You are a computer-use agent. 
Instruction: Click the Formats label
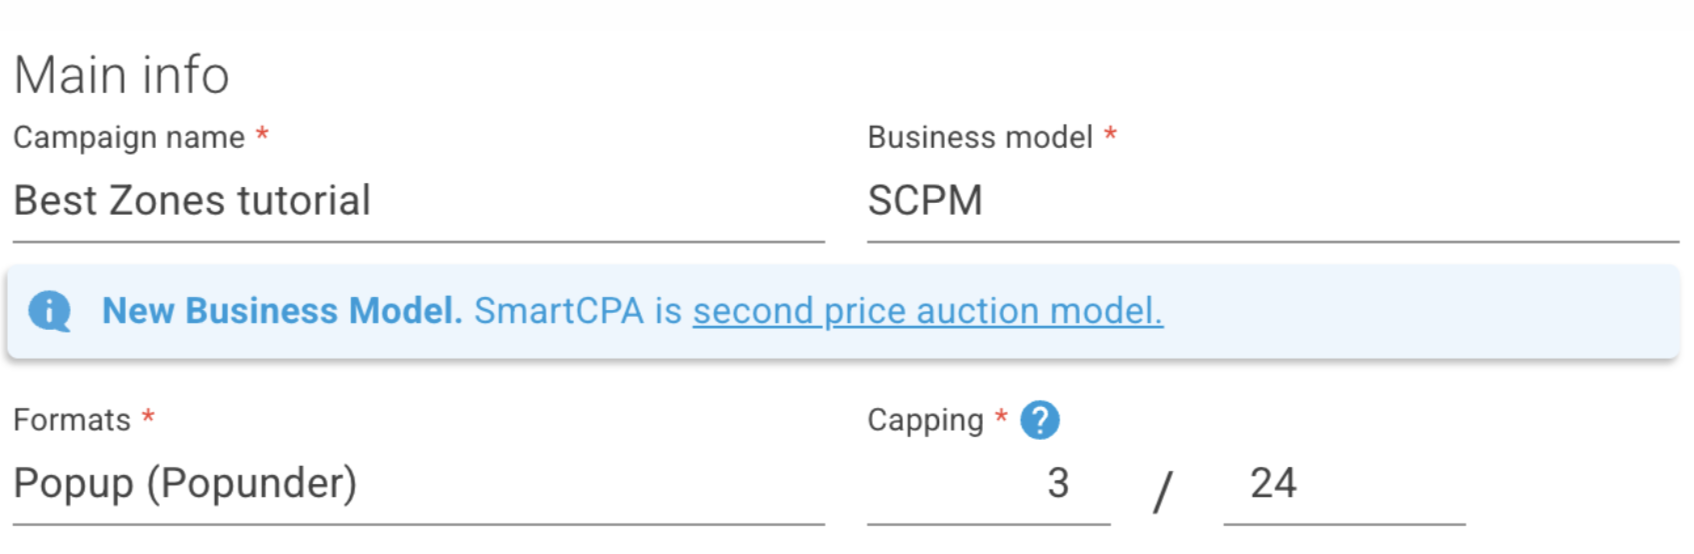coord(72,420)
